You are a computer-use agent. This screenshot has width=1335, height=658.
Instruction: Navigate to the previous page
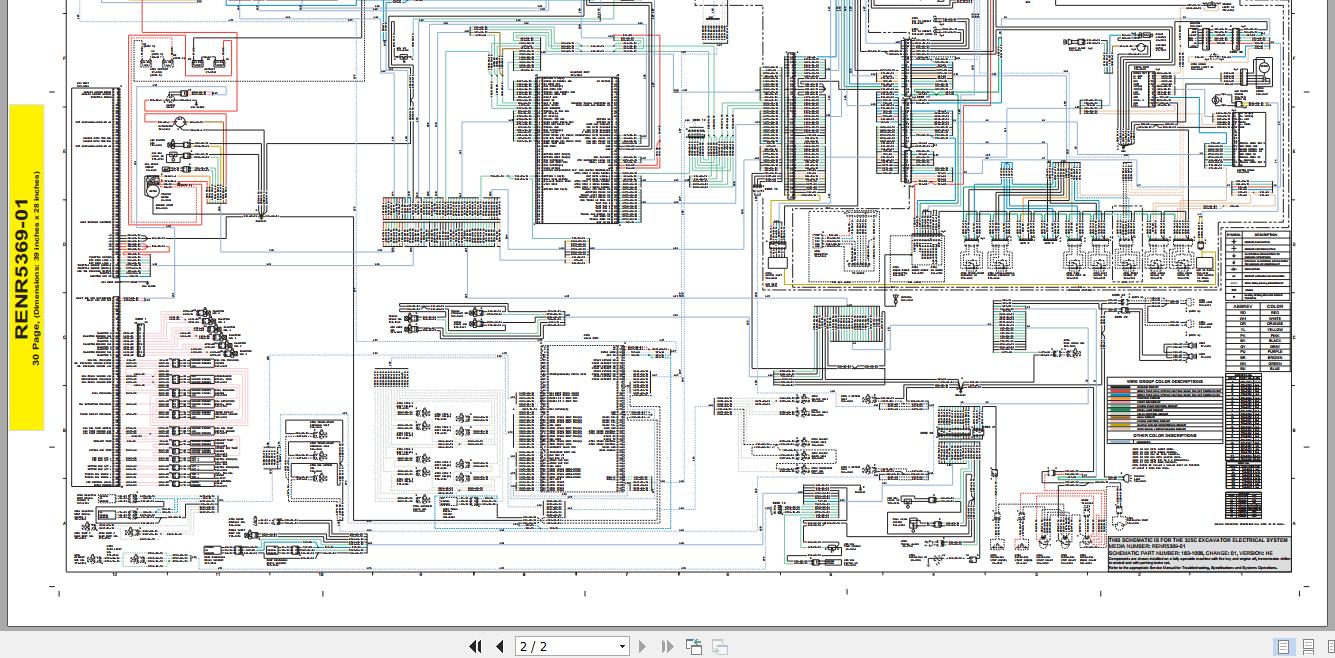pos(499,646)
